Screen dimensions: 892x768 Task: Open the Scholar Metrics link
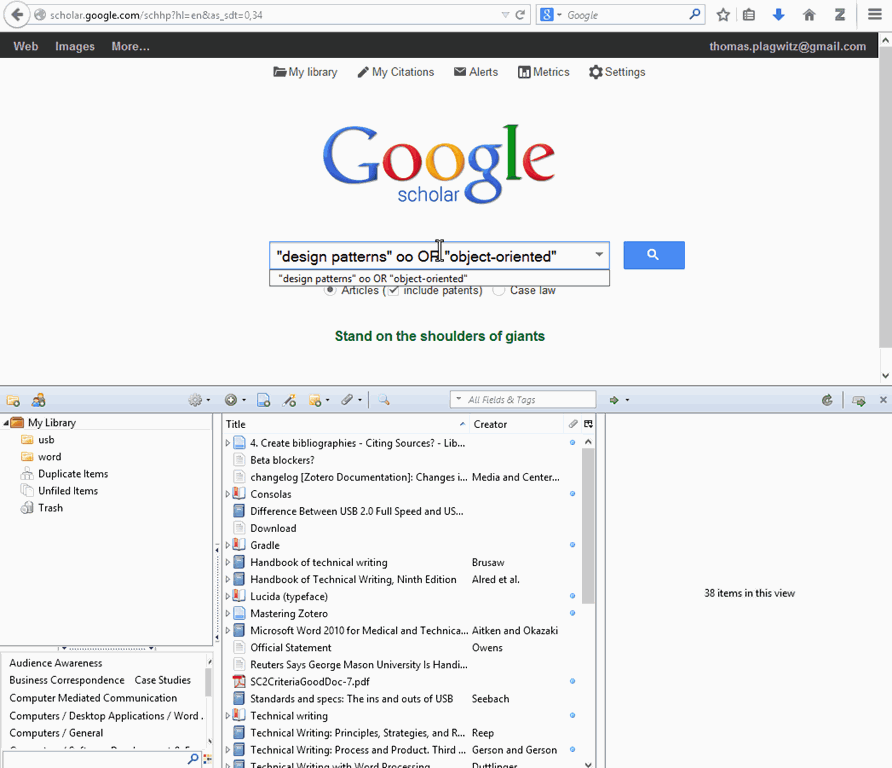(x=543, y=72)
